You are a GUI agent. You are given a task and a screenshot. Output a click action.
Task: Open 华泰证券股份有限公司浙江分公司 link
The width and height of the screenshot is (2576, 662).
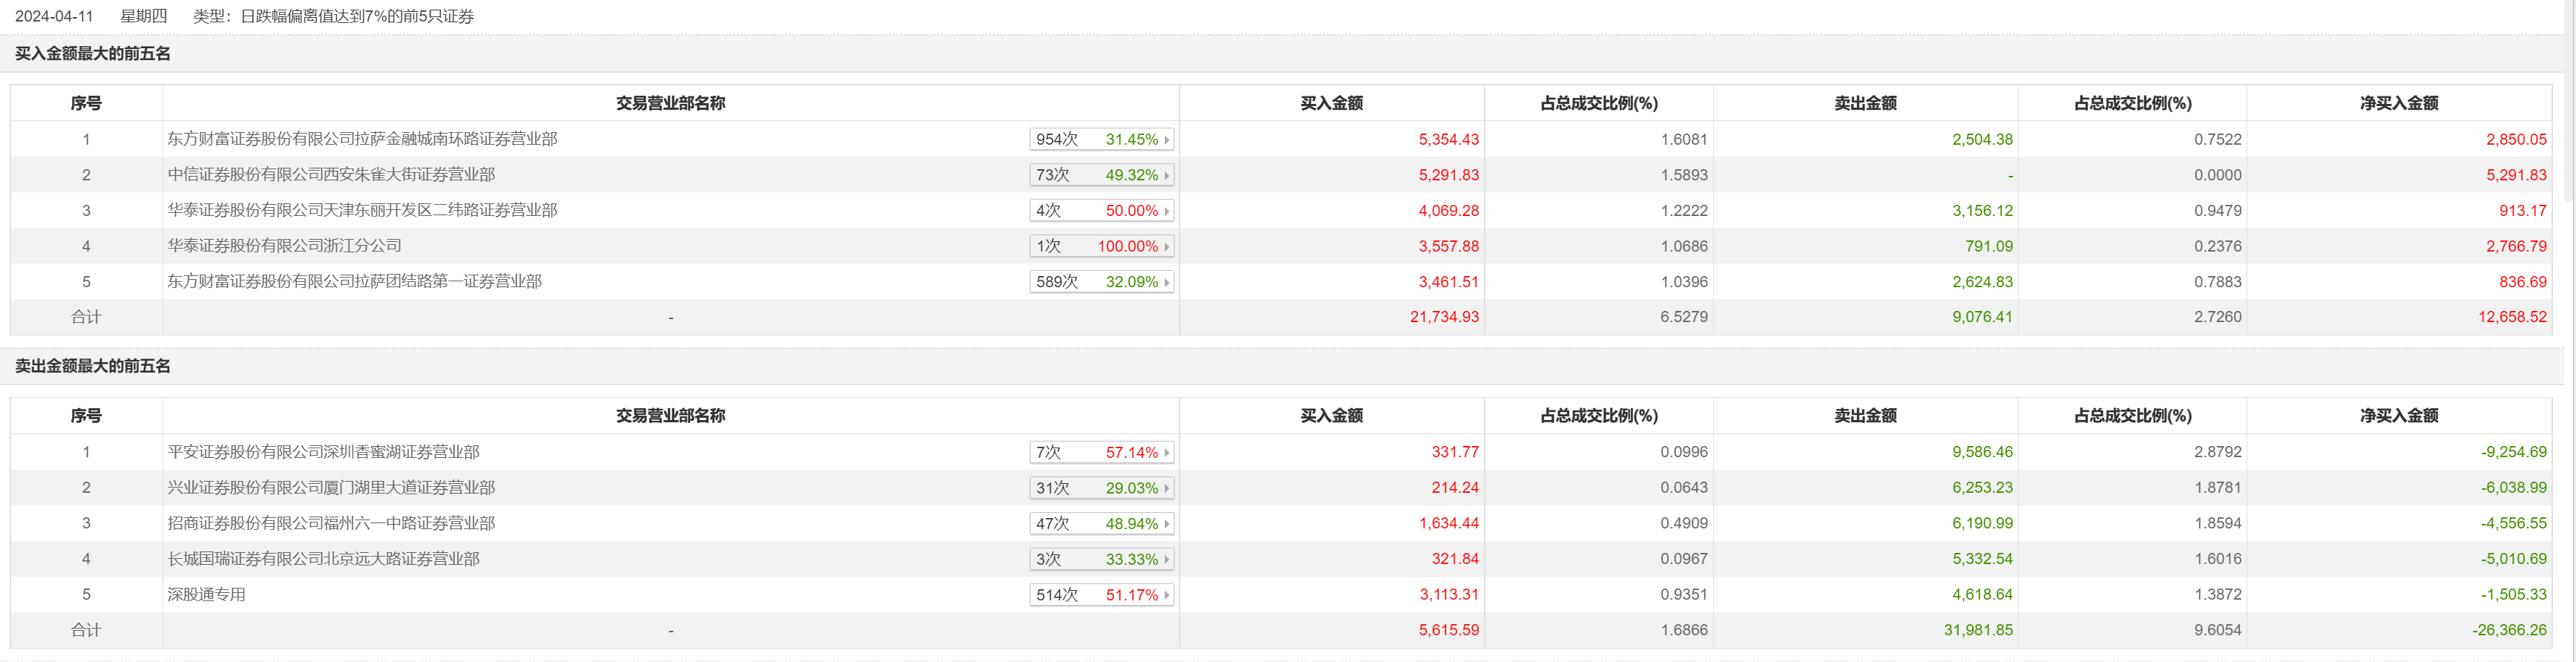[x=284, y=246]
